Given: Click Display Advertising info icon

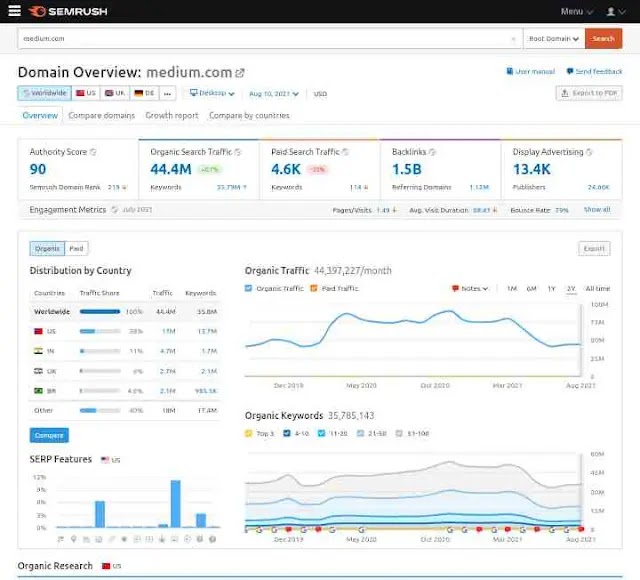Looking at the screenshot, I should click(589, 152).
